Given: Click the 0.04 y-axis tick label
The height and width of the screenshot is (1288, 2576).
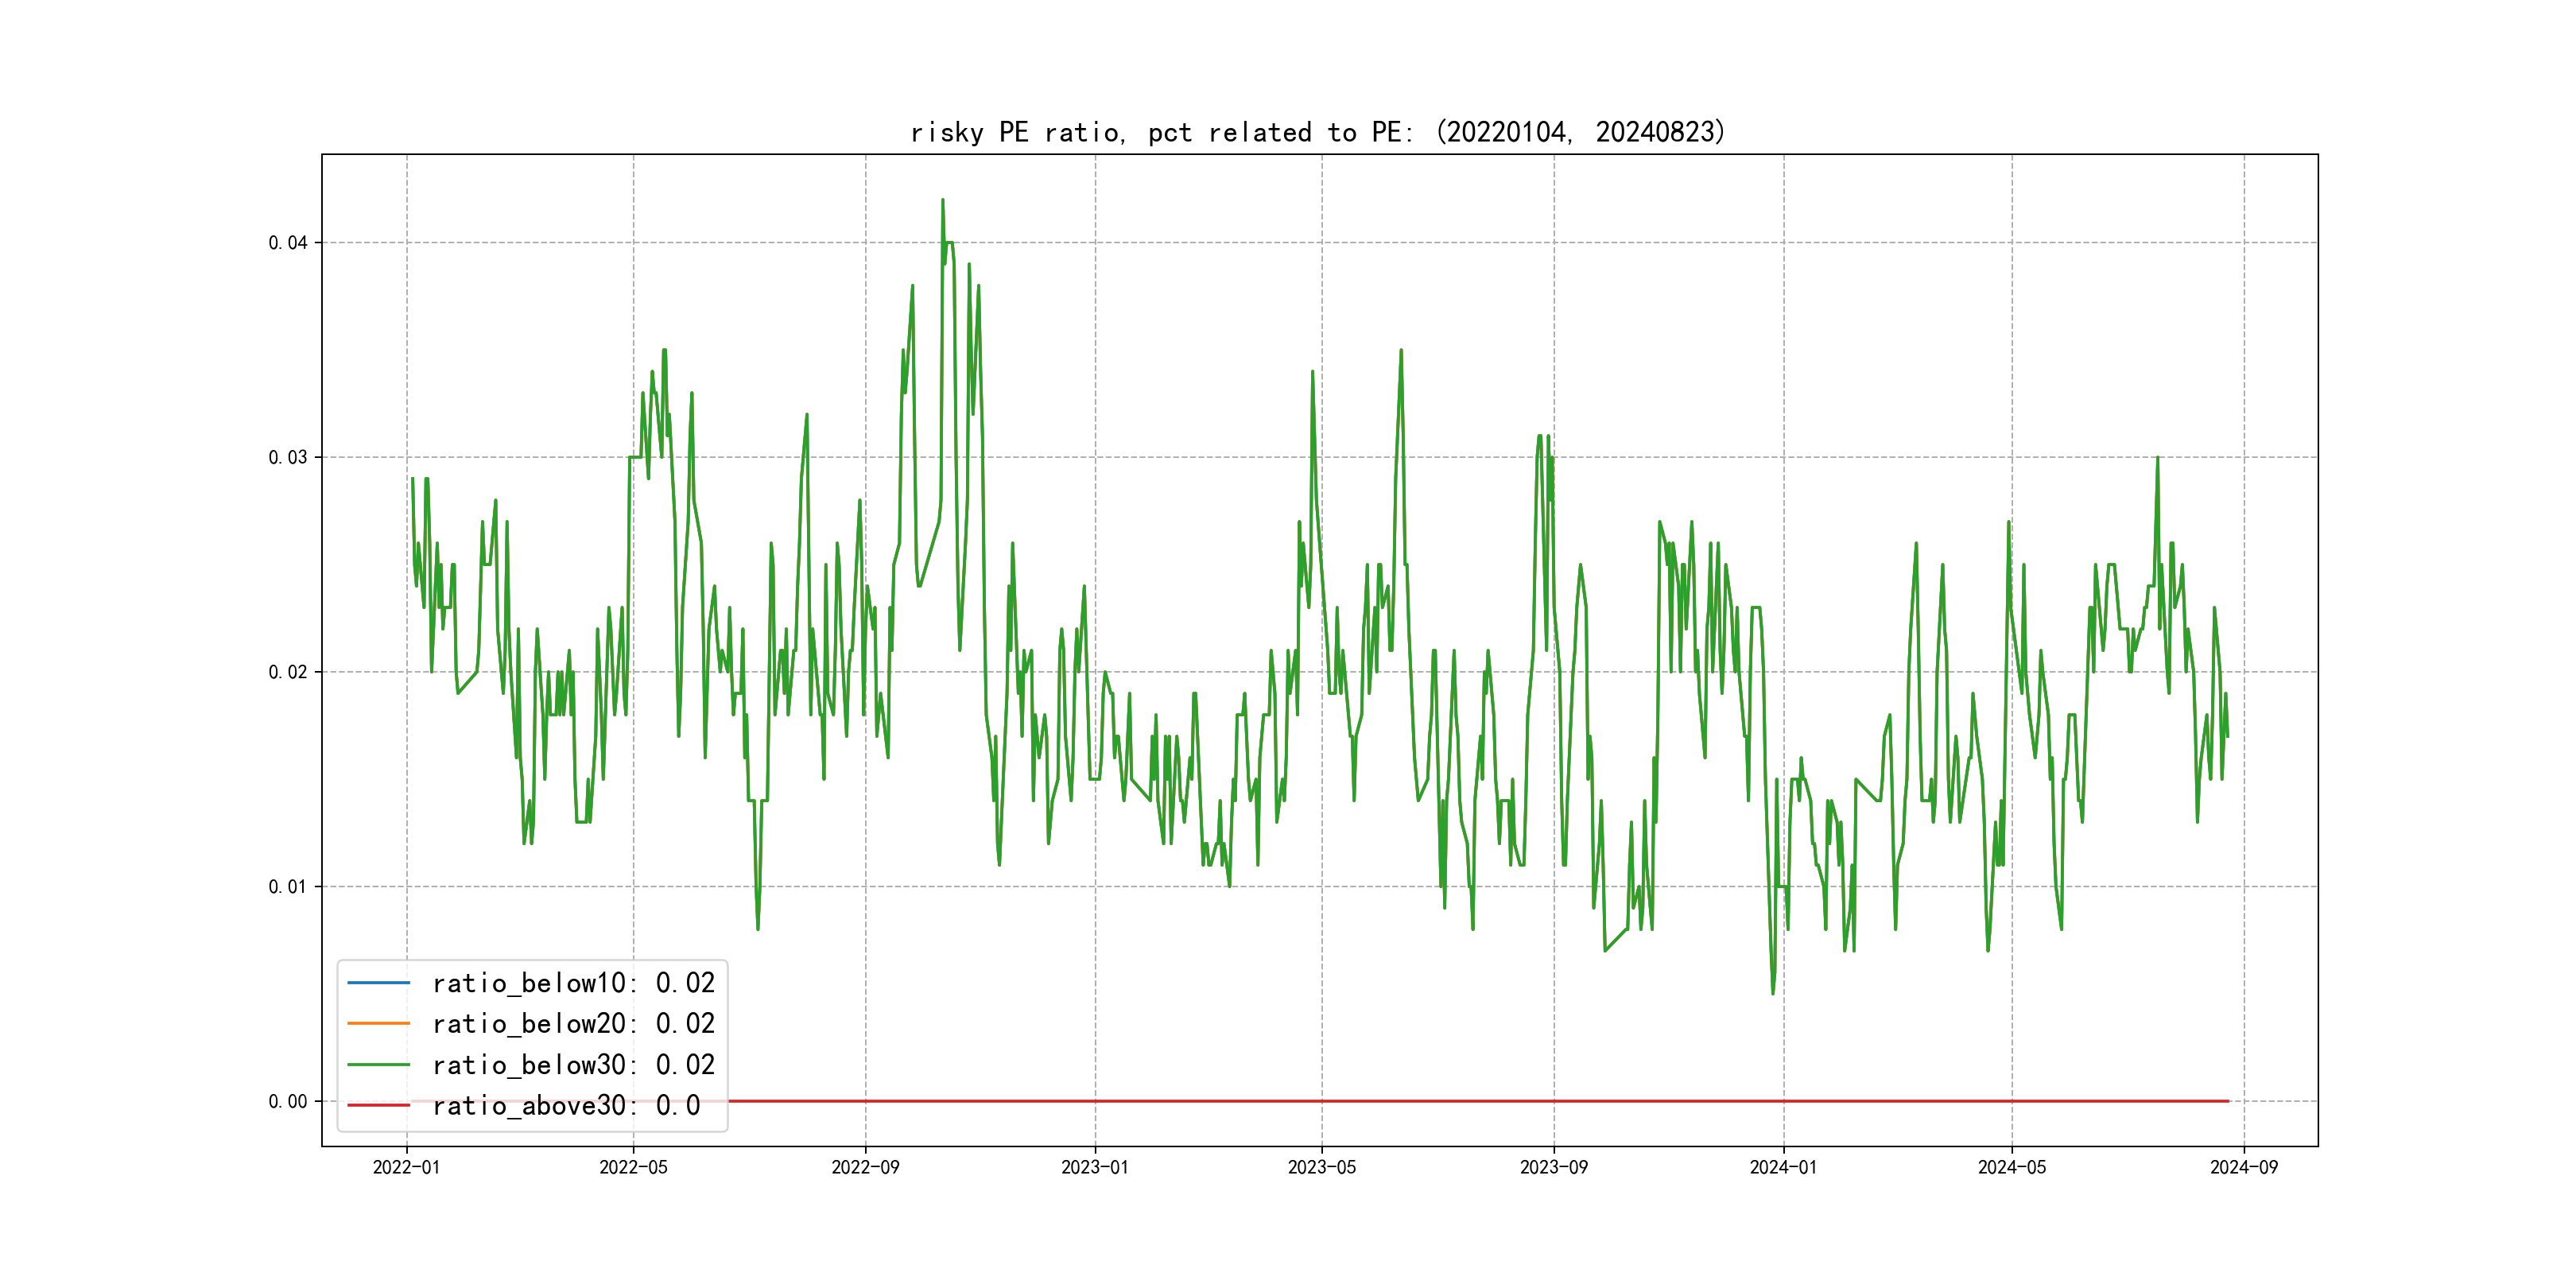Looking at the screenshot, I should coord(288,243).
